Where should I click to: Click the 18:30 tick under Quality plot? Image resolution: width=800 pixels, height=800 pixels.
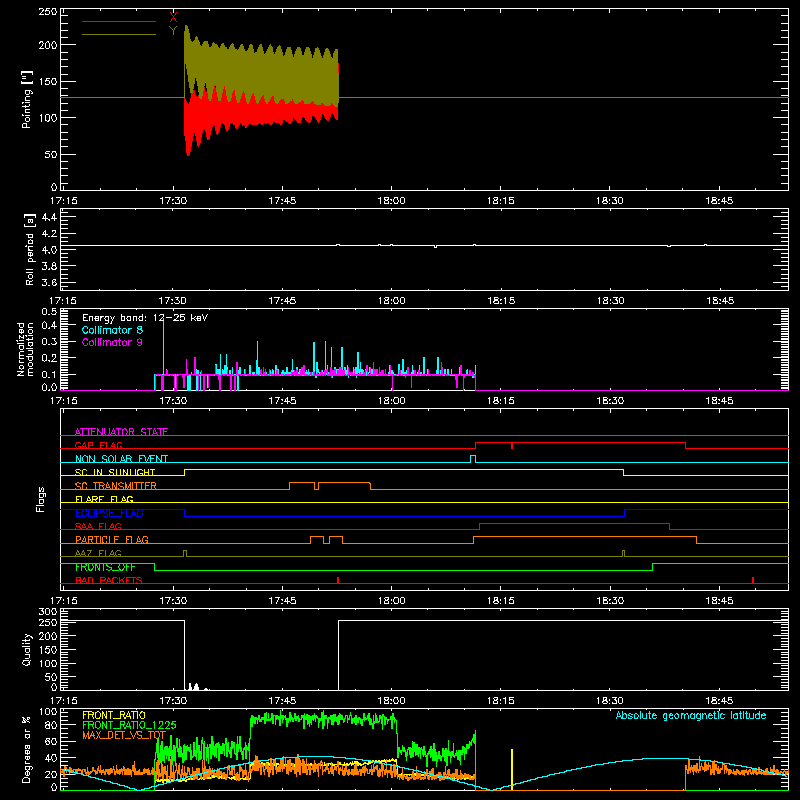tap(610, 701)
